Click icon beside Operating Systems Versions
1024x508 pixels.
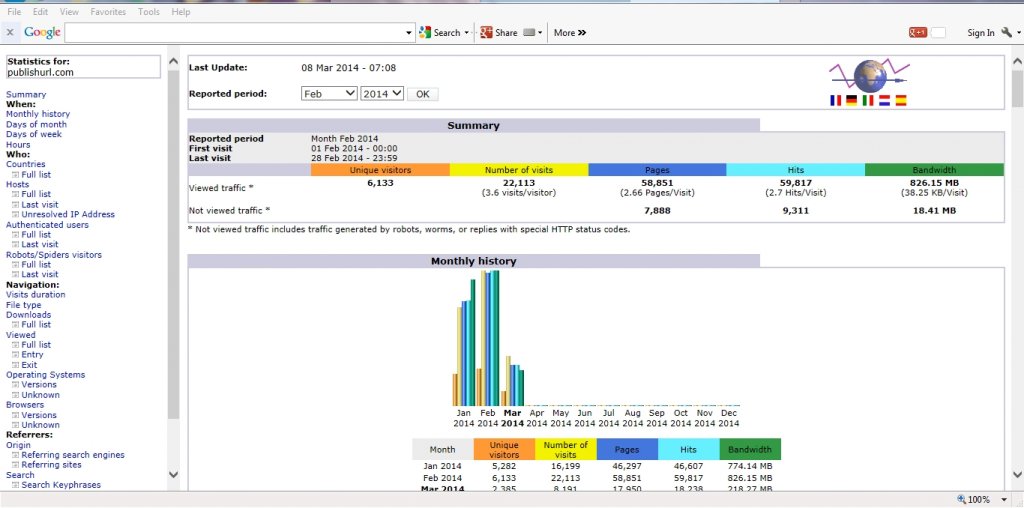[15, 385]
